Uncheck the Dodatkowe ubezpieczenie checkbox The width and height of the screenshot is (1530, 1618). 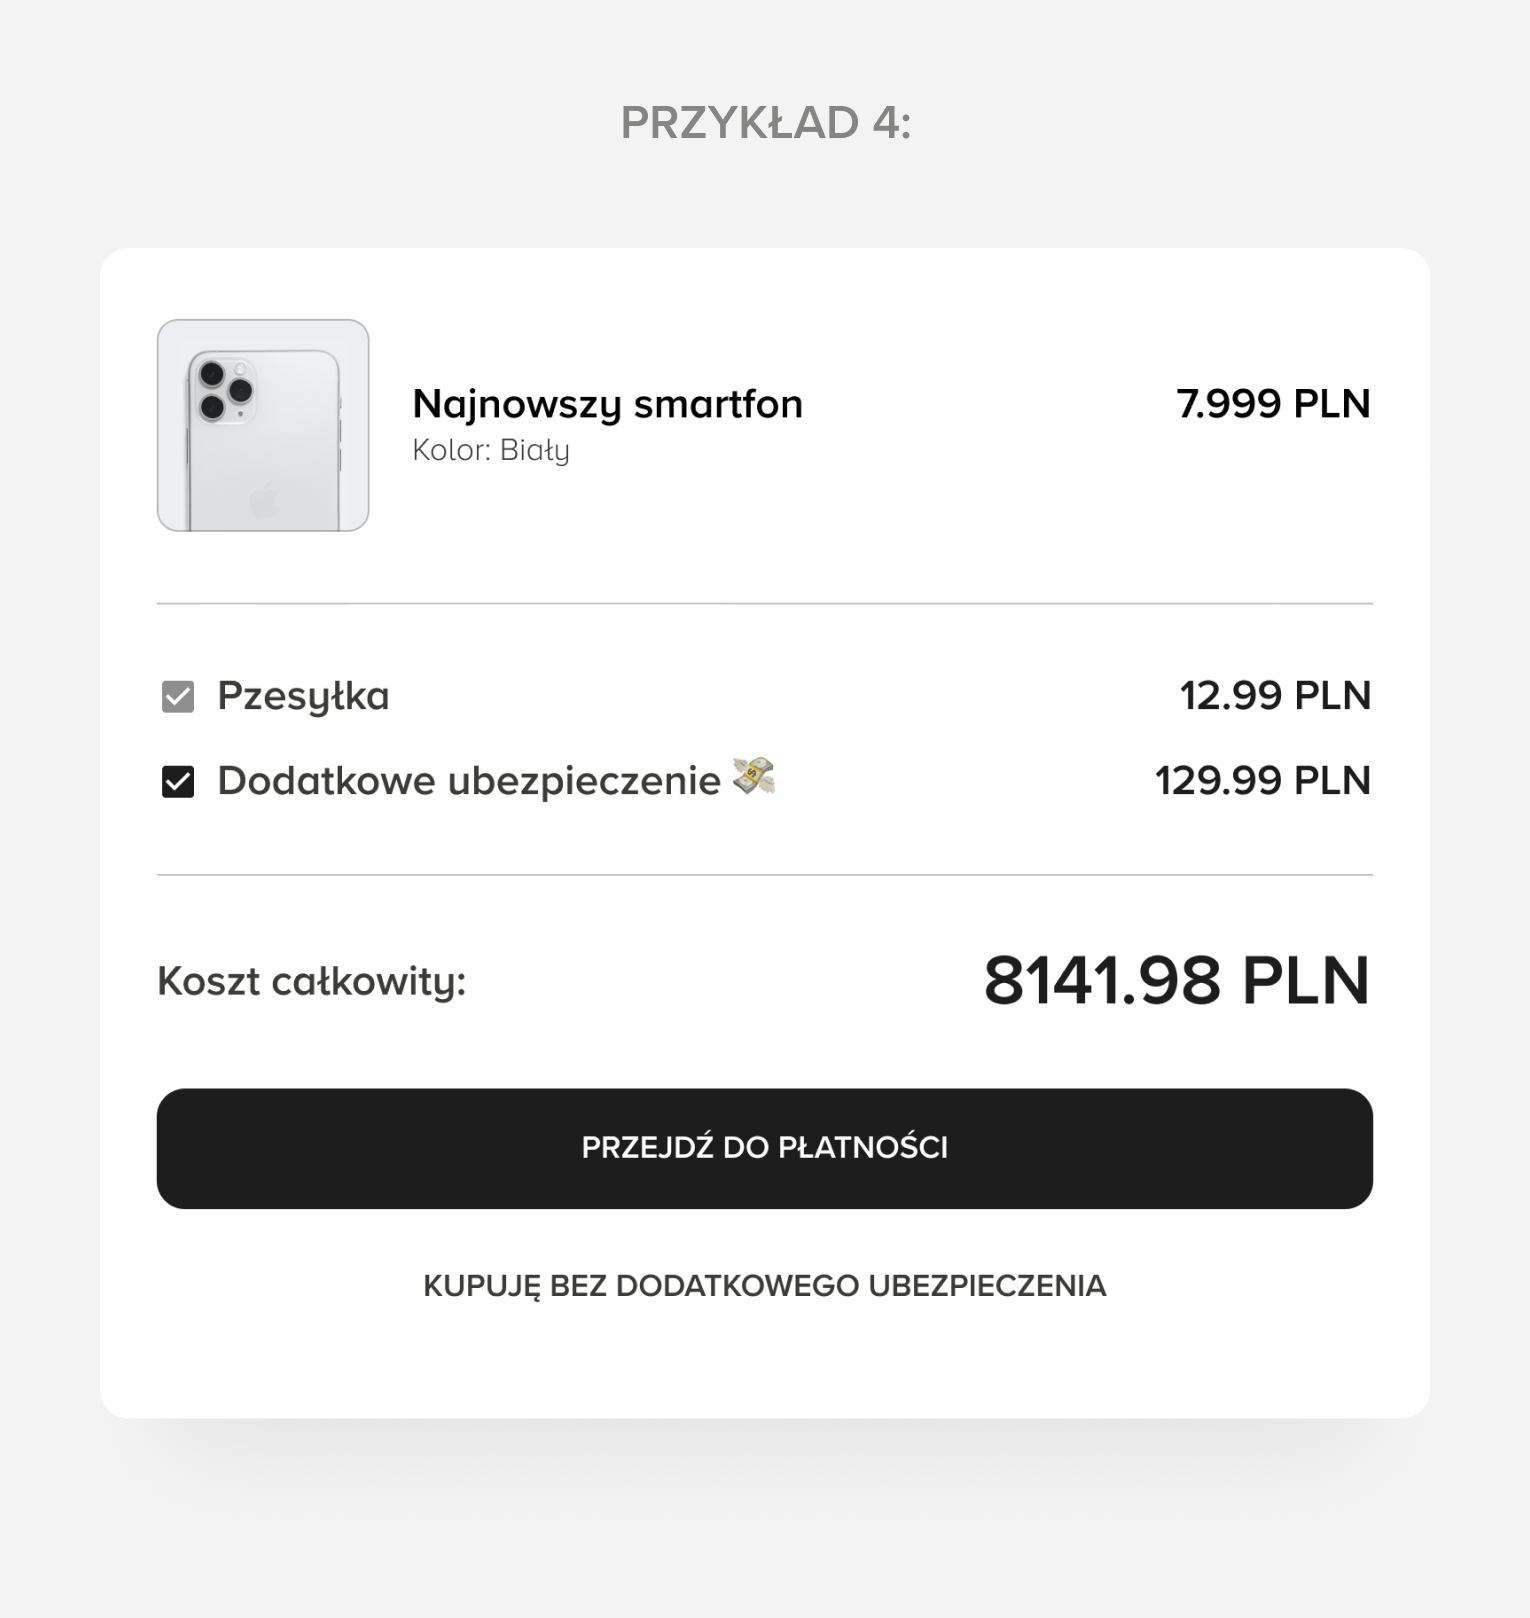click(178, 781)
